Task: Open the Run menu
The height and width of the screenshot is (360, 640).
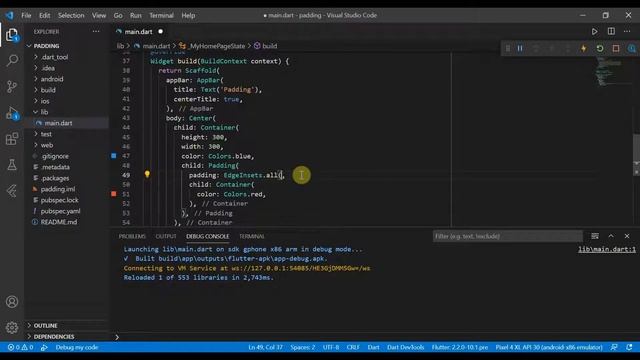Action: coord(136,16)
